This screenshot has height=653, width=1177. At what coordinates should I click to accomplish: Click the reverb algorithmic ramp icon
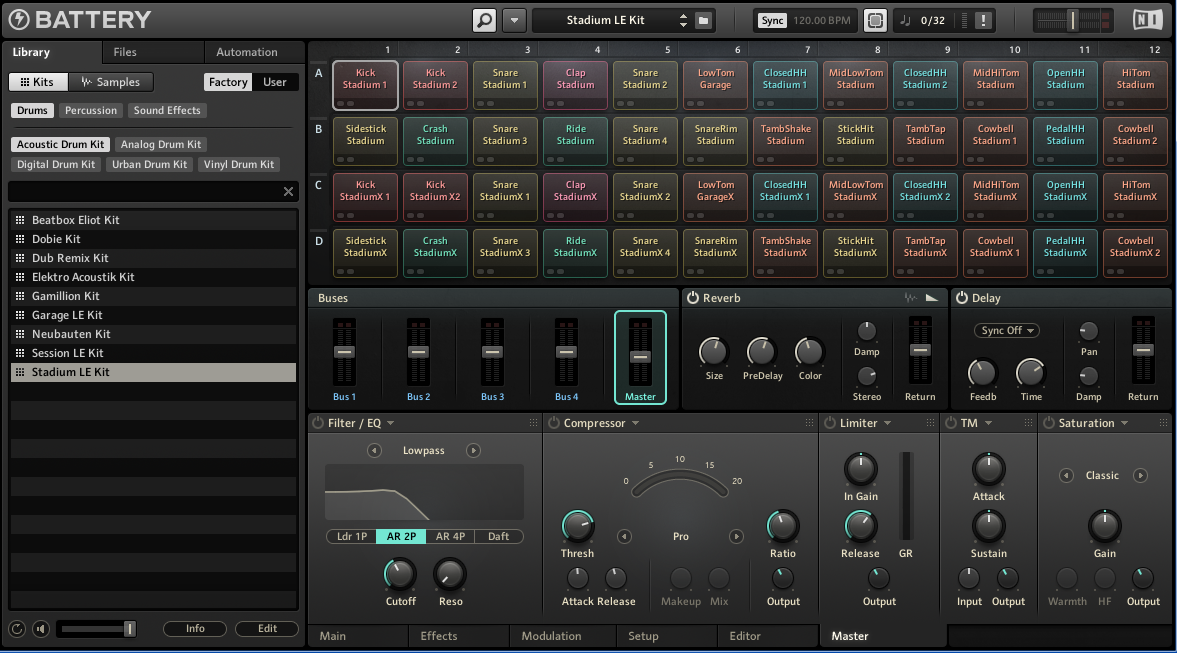click(932, 298)
